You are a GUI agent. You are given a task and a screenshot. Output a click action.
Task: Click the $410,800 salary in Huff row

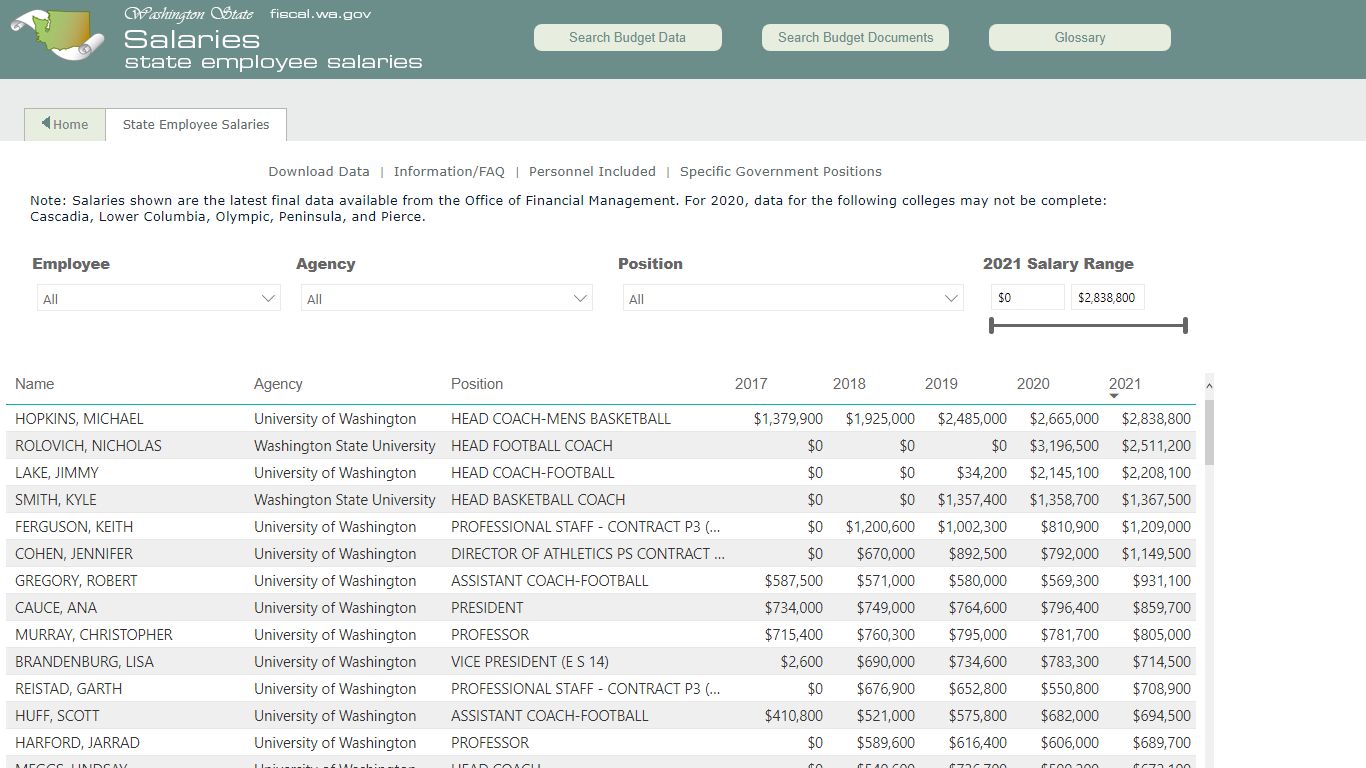tap(794, 716)
